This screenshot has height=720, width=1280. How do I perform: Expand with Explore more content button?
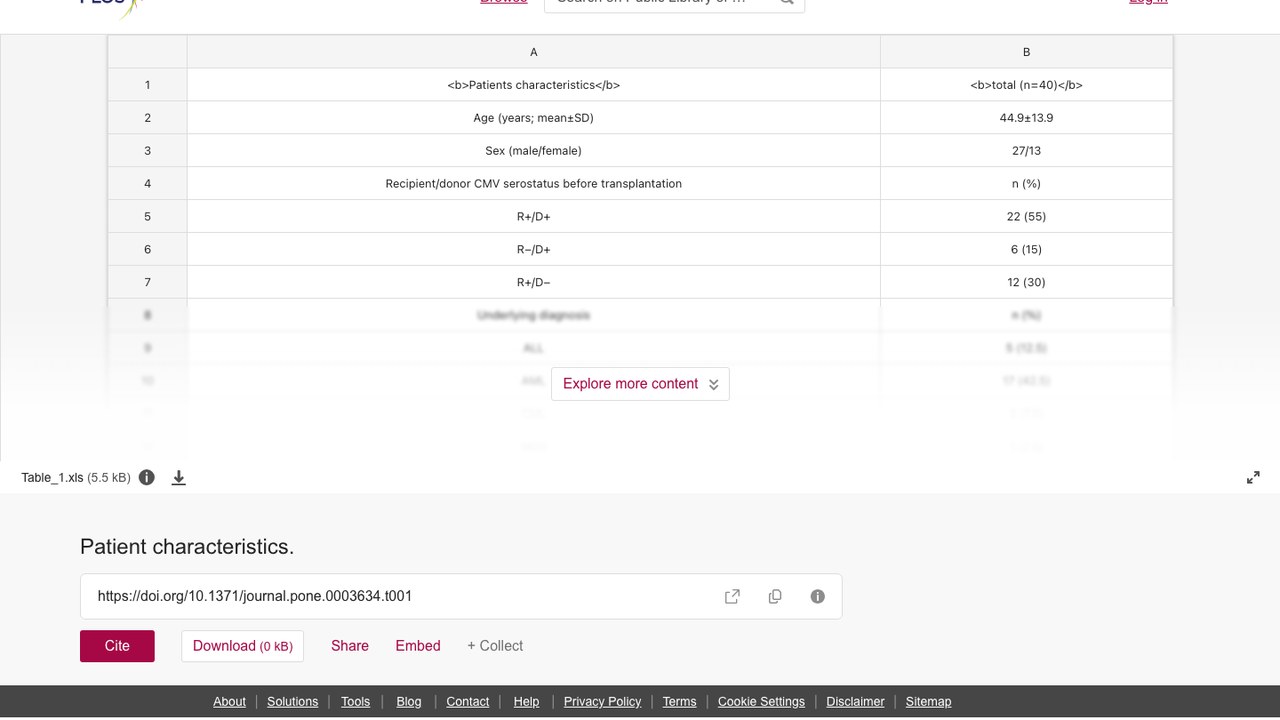pyautogui.click(x=640, y=384)
